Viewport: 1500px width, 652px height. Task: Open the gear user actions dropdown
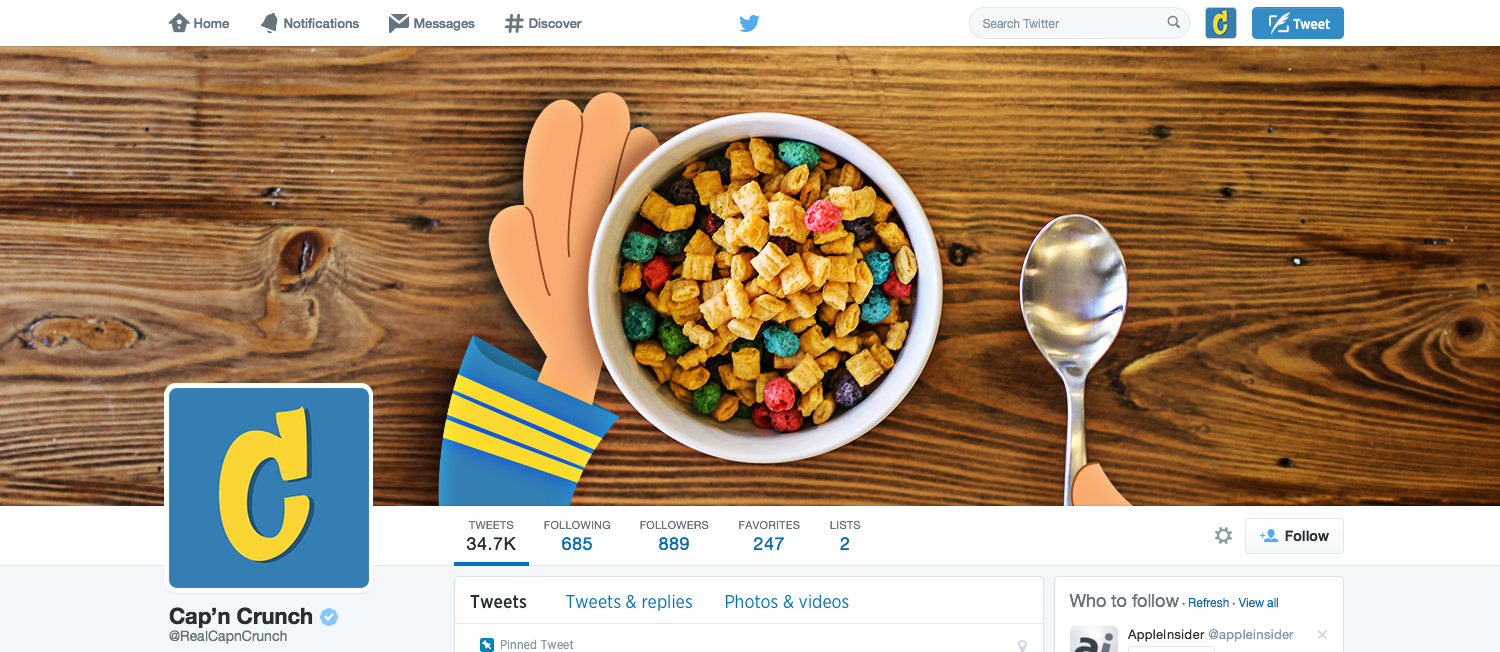tap(1223, 536)
